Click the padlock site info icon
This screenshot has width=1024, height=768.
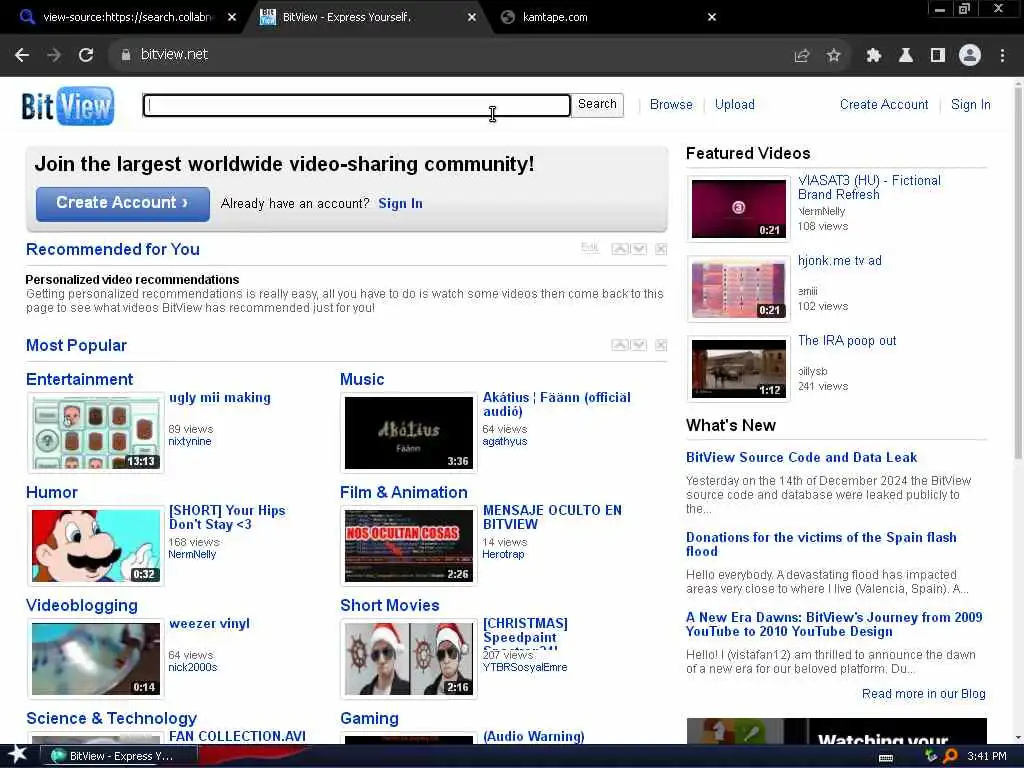coord(125,55)
